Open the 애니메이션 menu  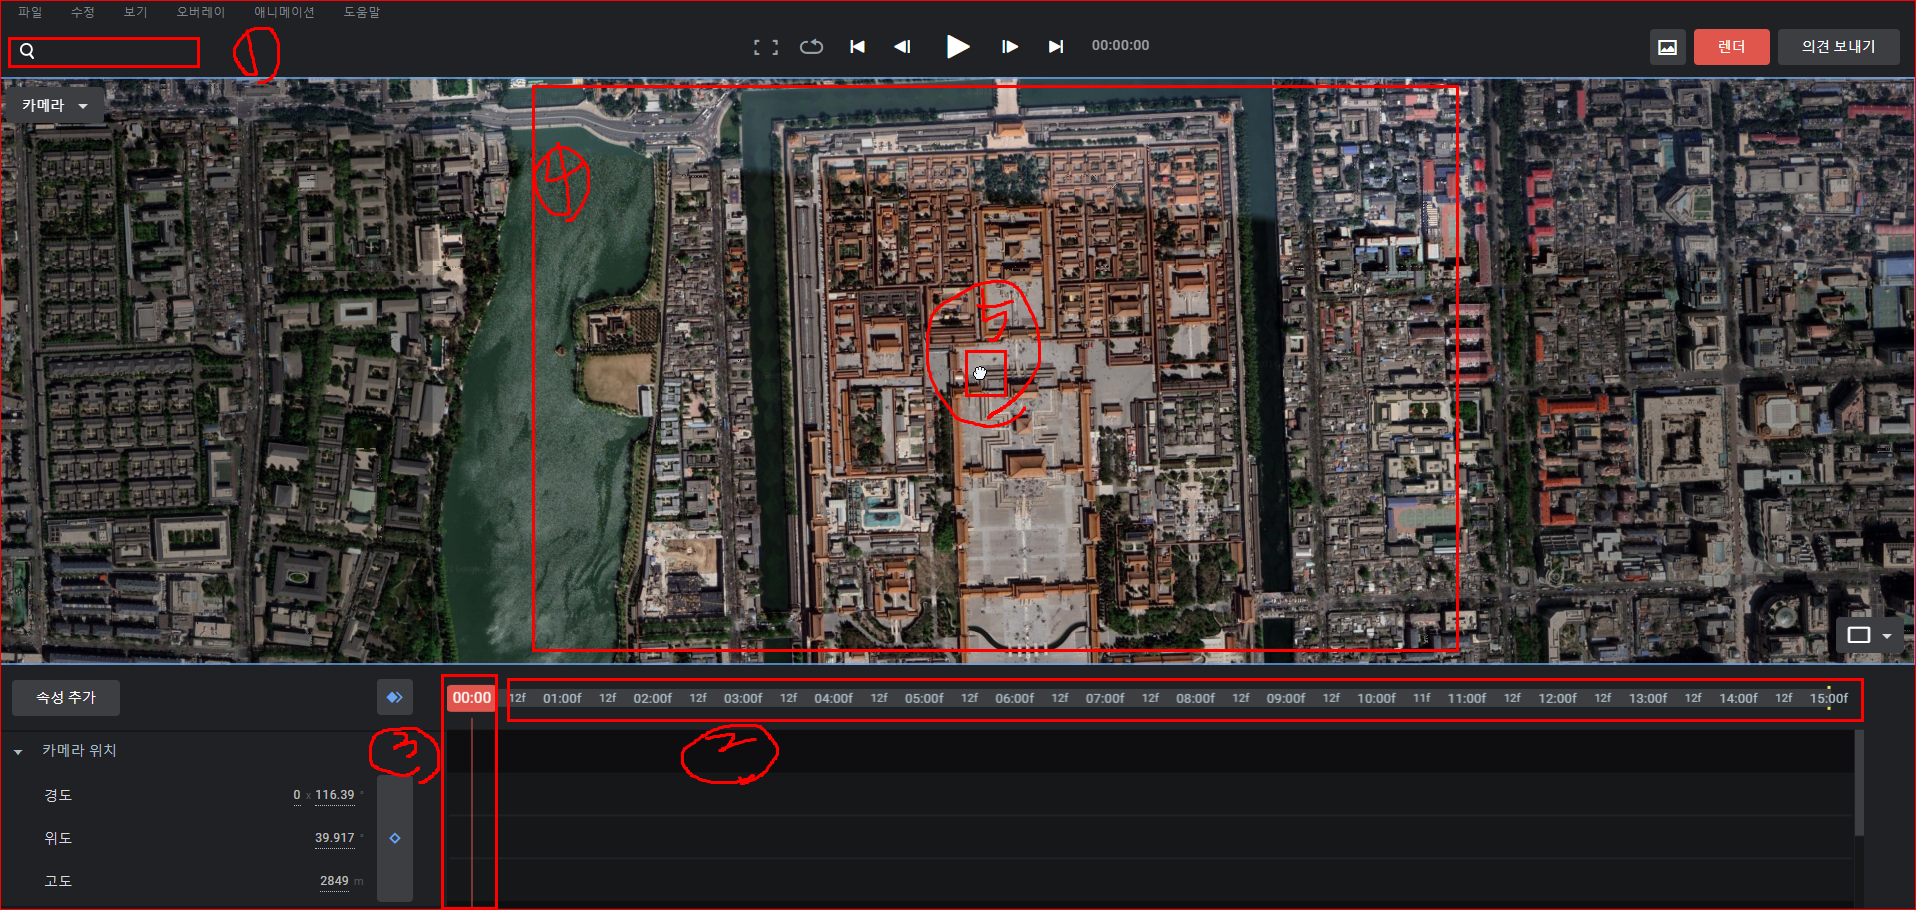[284, 12]
